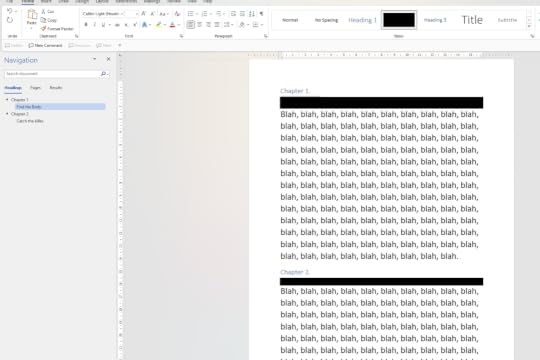Clear all formatting icon

click(x=177, y=14)
